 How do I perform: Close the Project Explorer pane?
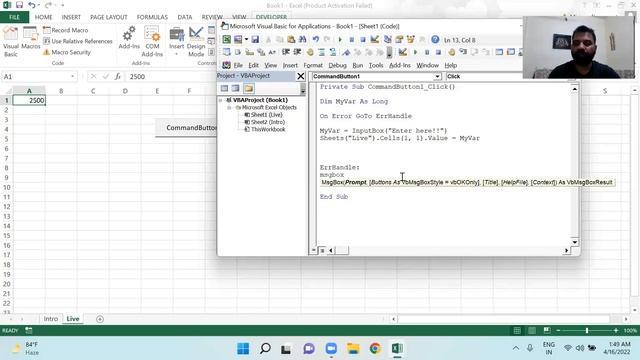click(x=300, y=76)
